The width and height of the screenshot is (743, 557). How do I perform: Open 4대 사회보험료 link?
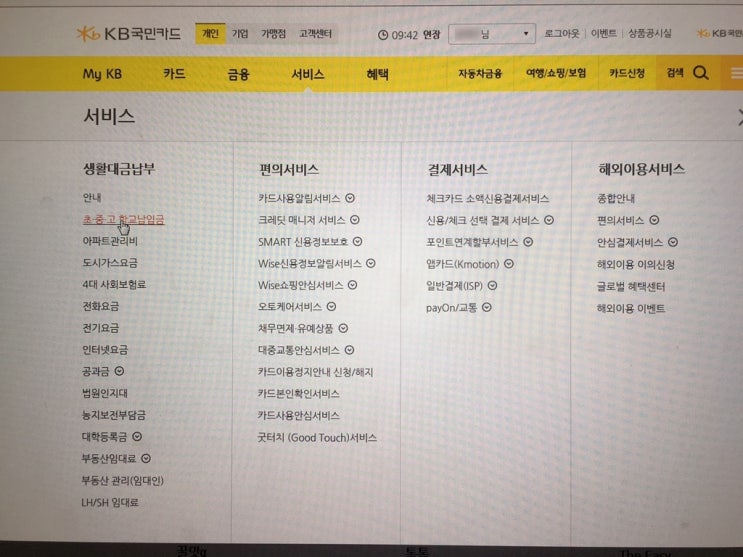click(x=114, y=284)
